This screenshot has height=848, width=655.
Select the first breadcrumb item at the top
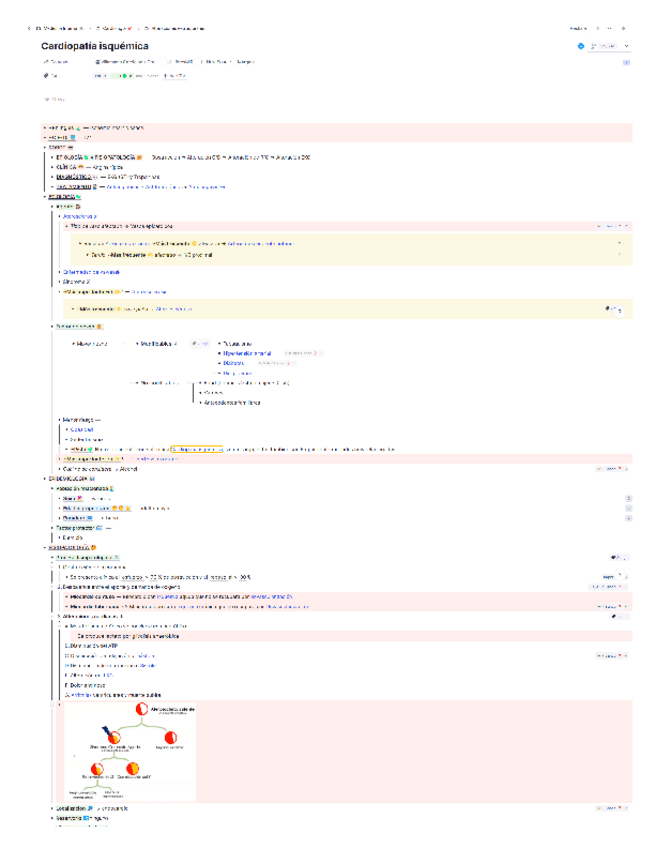(61, 28)
